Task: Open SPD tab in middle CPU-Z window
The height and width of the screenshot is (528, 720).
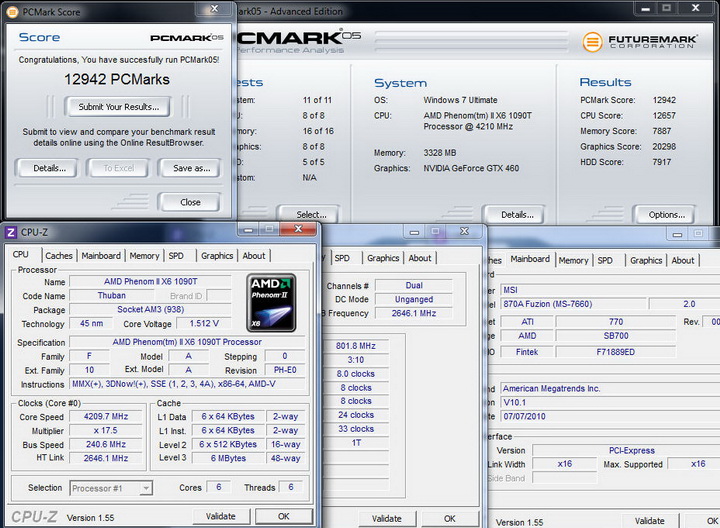Action: (x=342, y=258)
